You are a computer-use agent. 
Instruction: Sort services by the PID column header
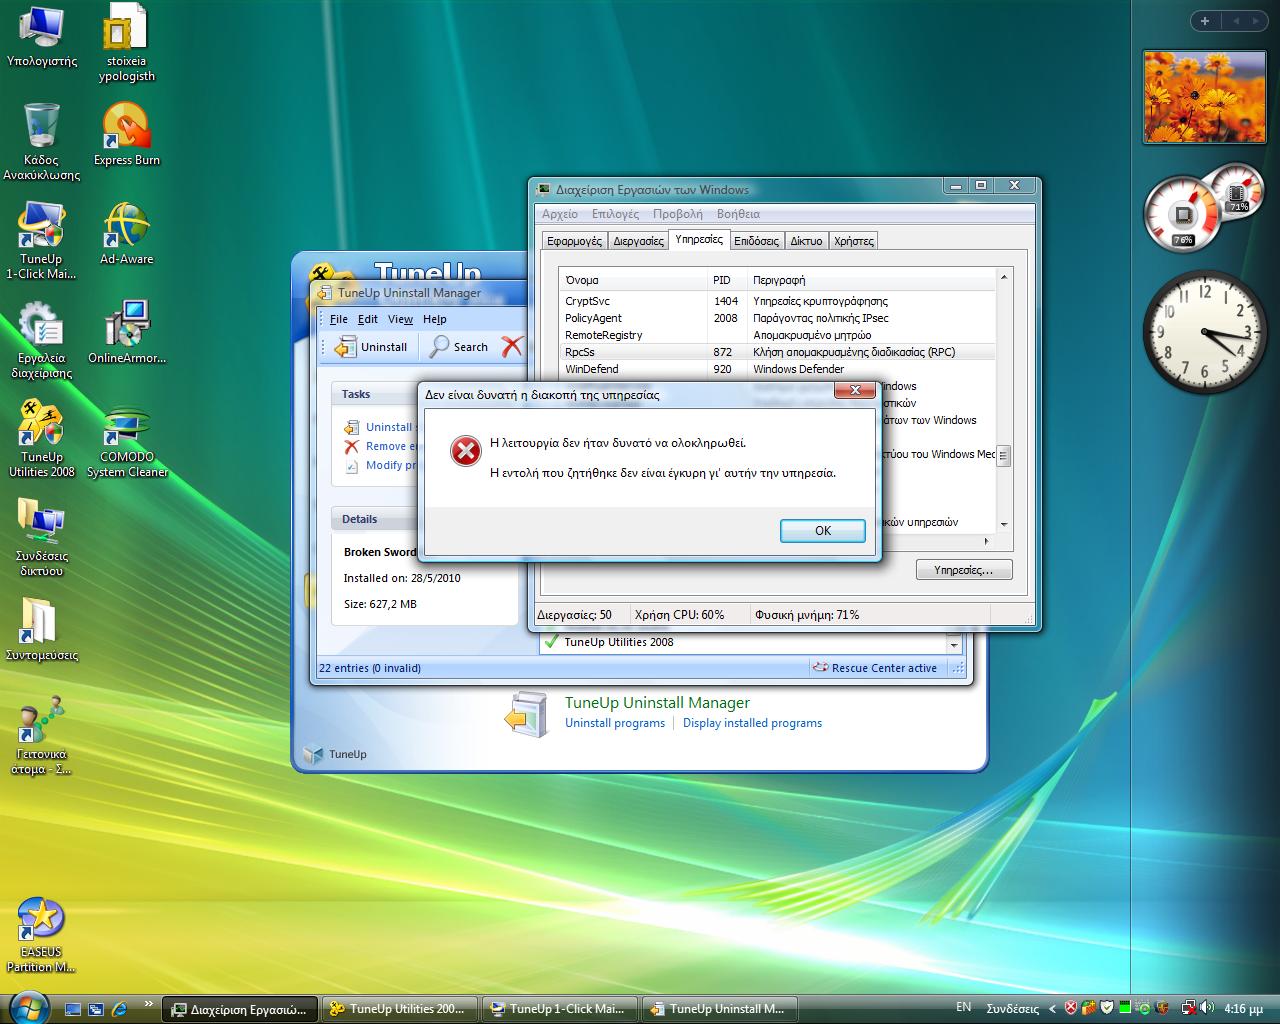[727, 280]
